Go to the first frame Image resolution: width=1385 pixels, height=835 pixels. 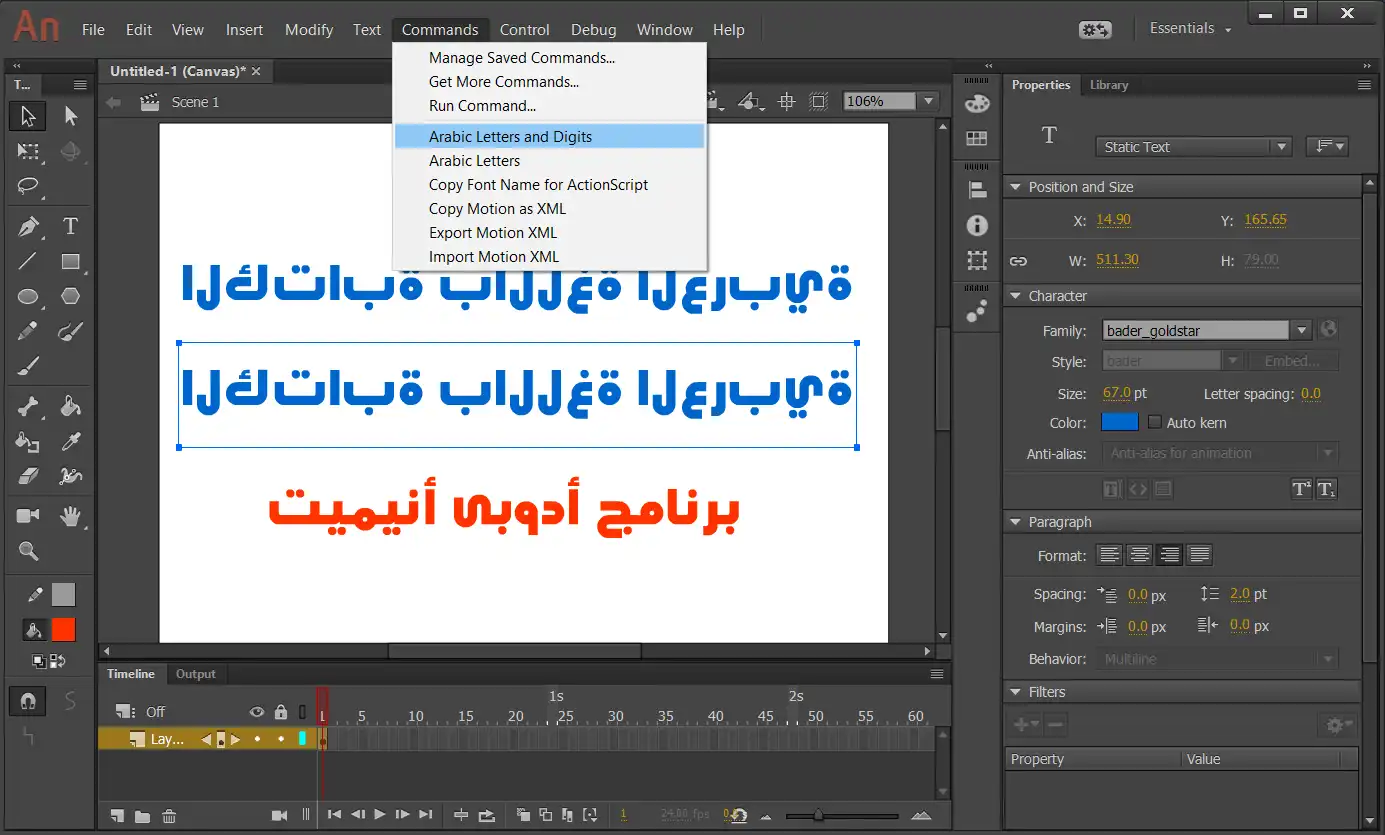point(335,815)
